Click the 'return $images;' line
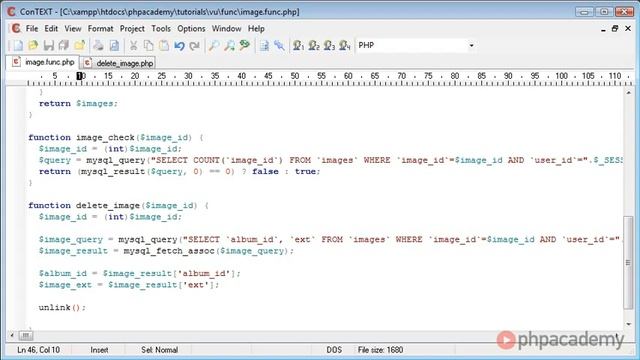 pos(78,104)
